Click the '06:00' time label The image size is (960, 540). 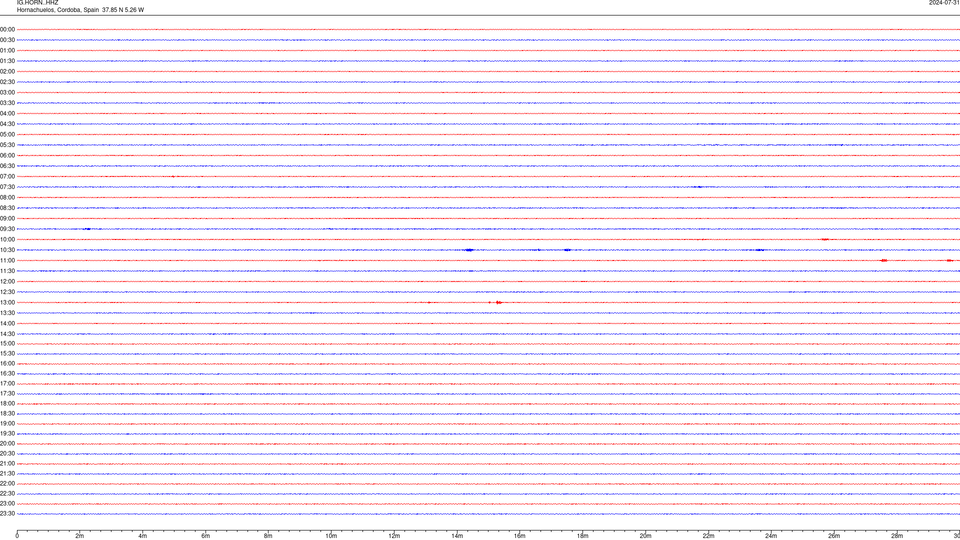pos(7,156)
